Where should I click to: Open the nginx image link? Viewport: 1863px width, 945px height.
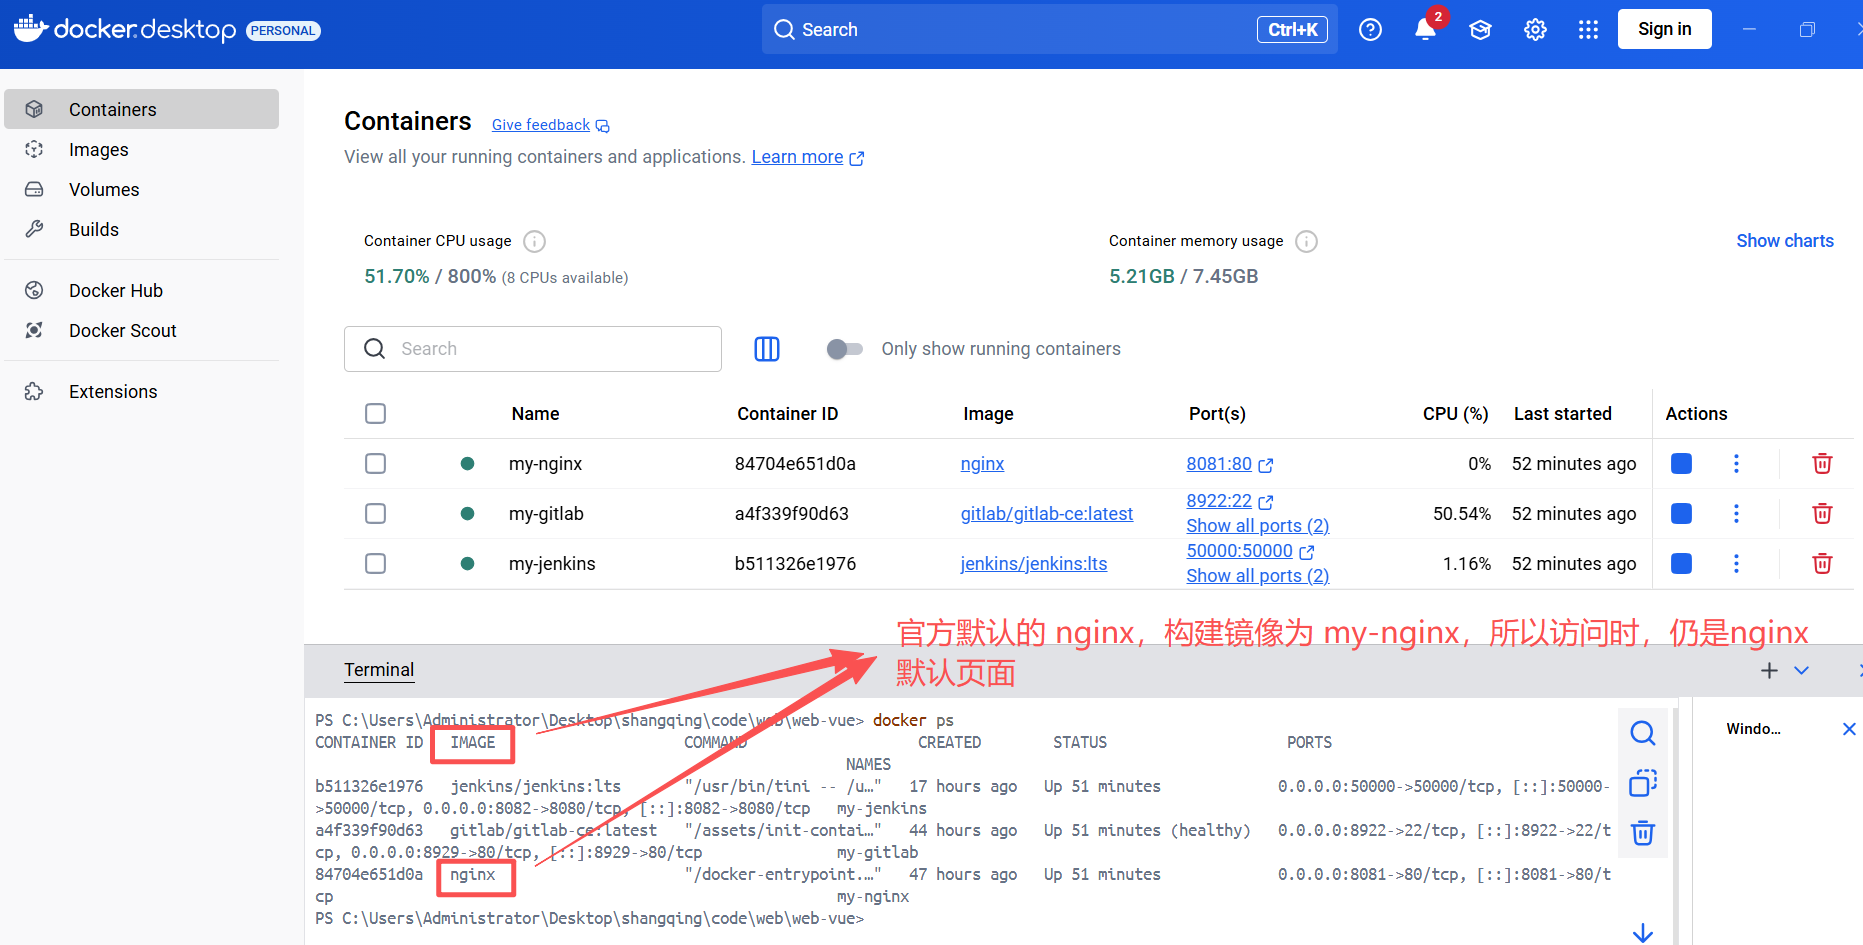tap(982, 464)
